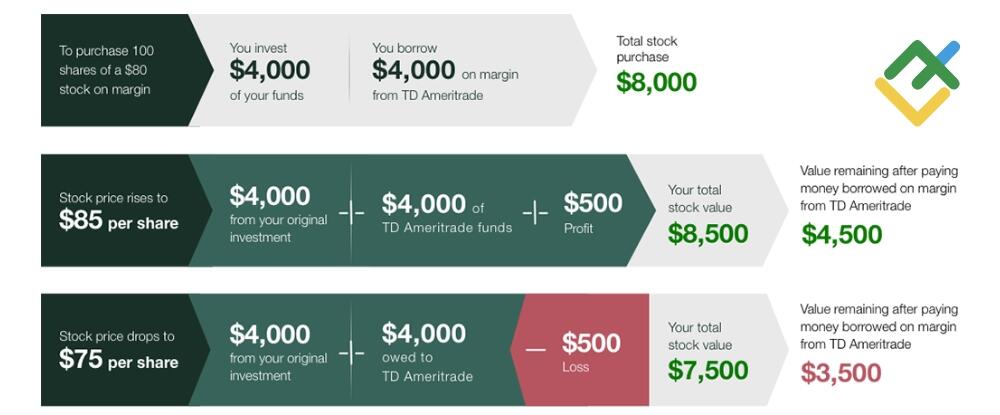Click '$4,000 owed to TD Ameritrade' text
This screenshot has height=415, width=1000.
(x=427, y=350)
